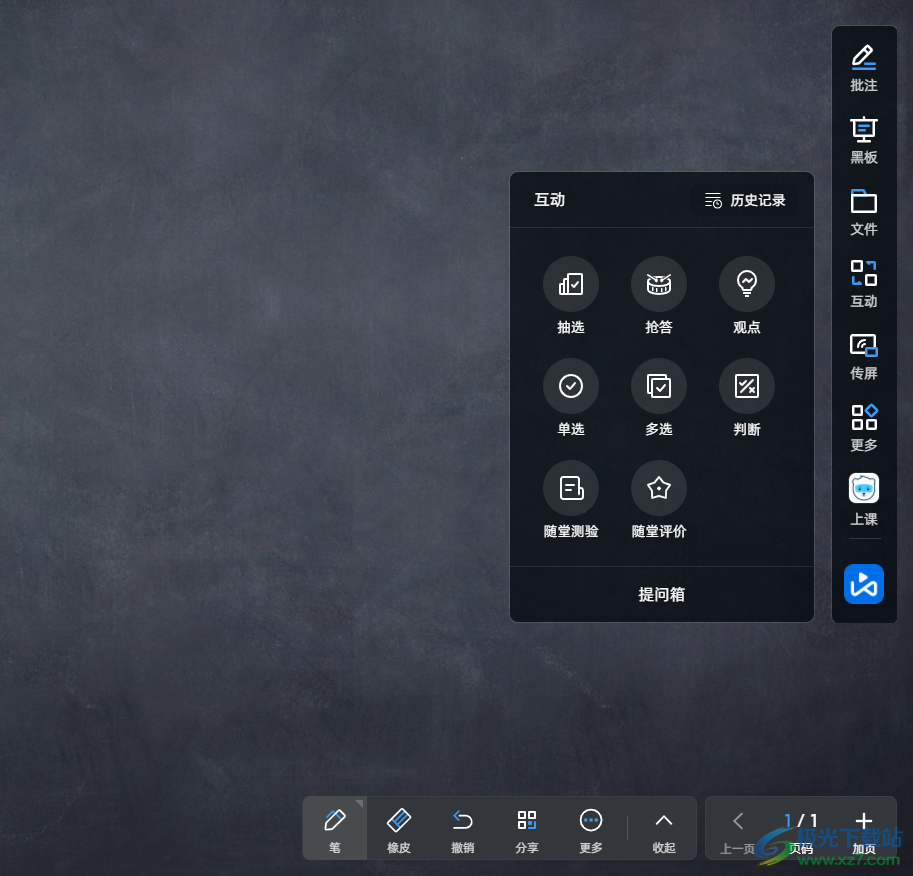
Task: Select the 批注 annotation tool in sidebar
Action: (x=863, y=68)
